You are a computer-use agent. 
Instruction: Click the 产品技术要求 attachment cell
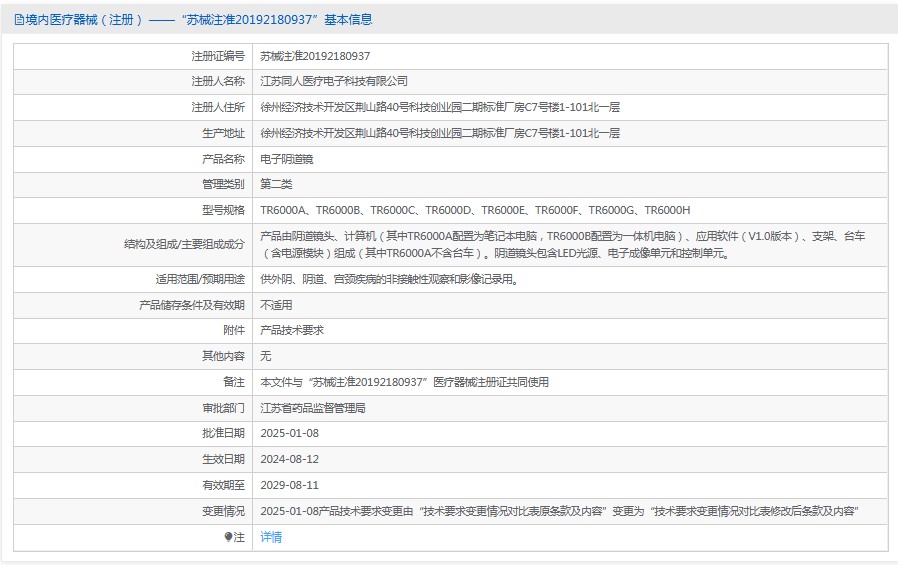click(x=292, y=330)
